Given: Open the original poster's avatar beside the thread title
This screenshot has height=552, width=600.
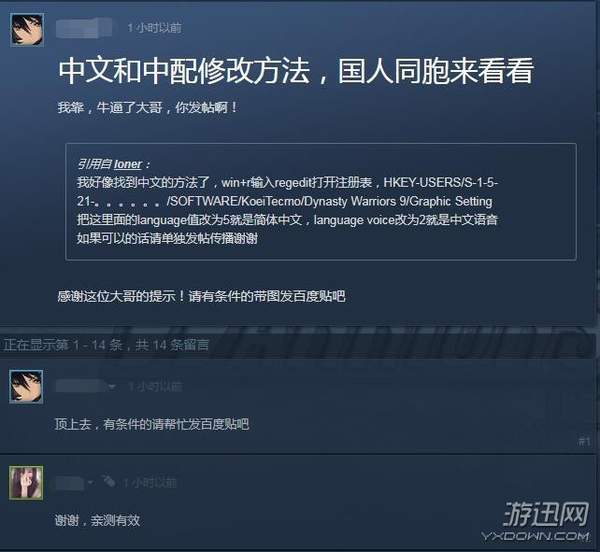Looking at the screenshot, I should [27, 30].
